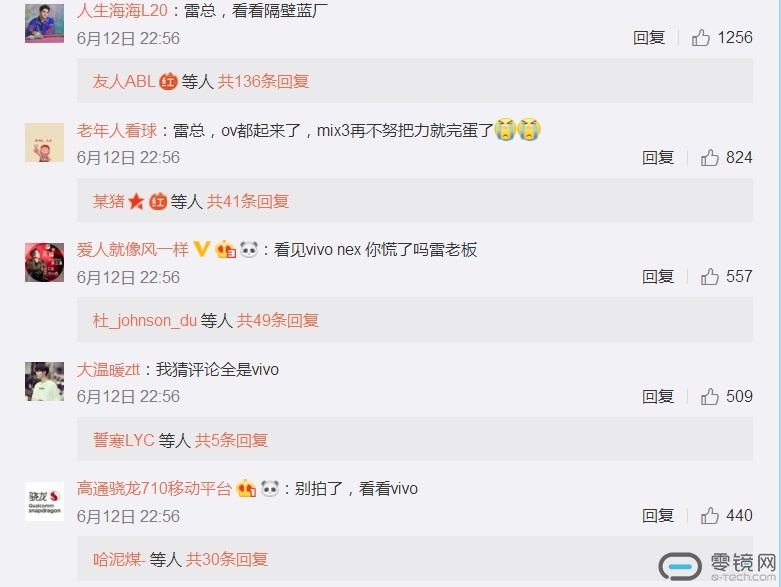Click thumbs-up on 老年人看球's comment
This screenshot has height=587, width=781.
click(709, 157)
